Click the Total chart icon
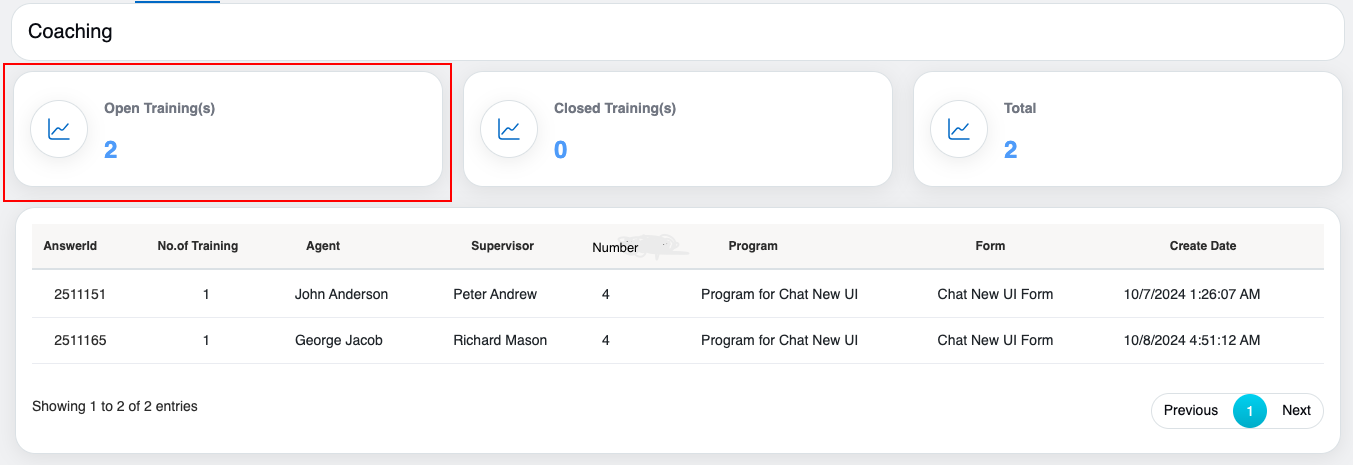 click(x=960, y=129)
